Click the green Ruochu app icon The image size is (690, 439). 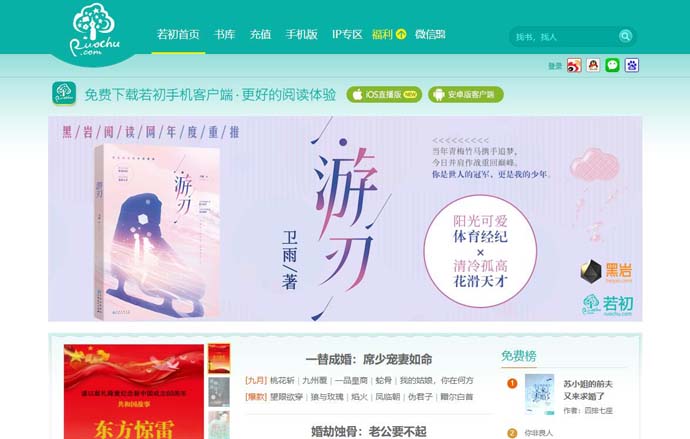tap(64, 93)
